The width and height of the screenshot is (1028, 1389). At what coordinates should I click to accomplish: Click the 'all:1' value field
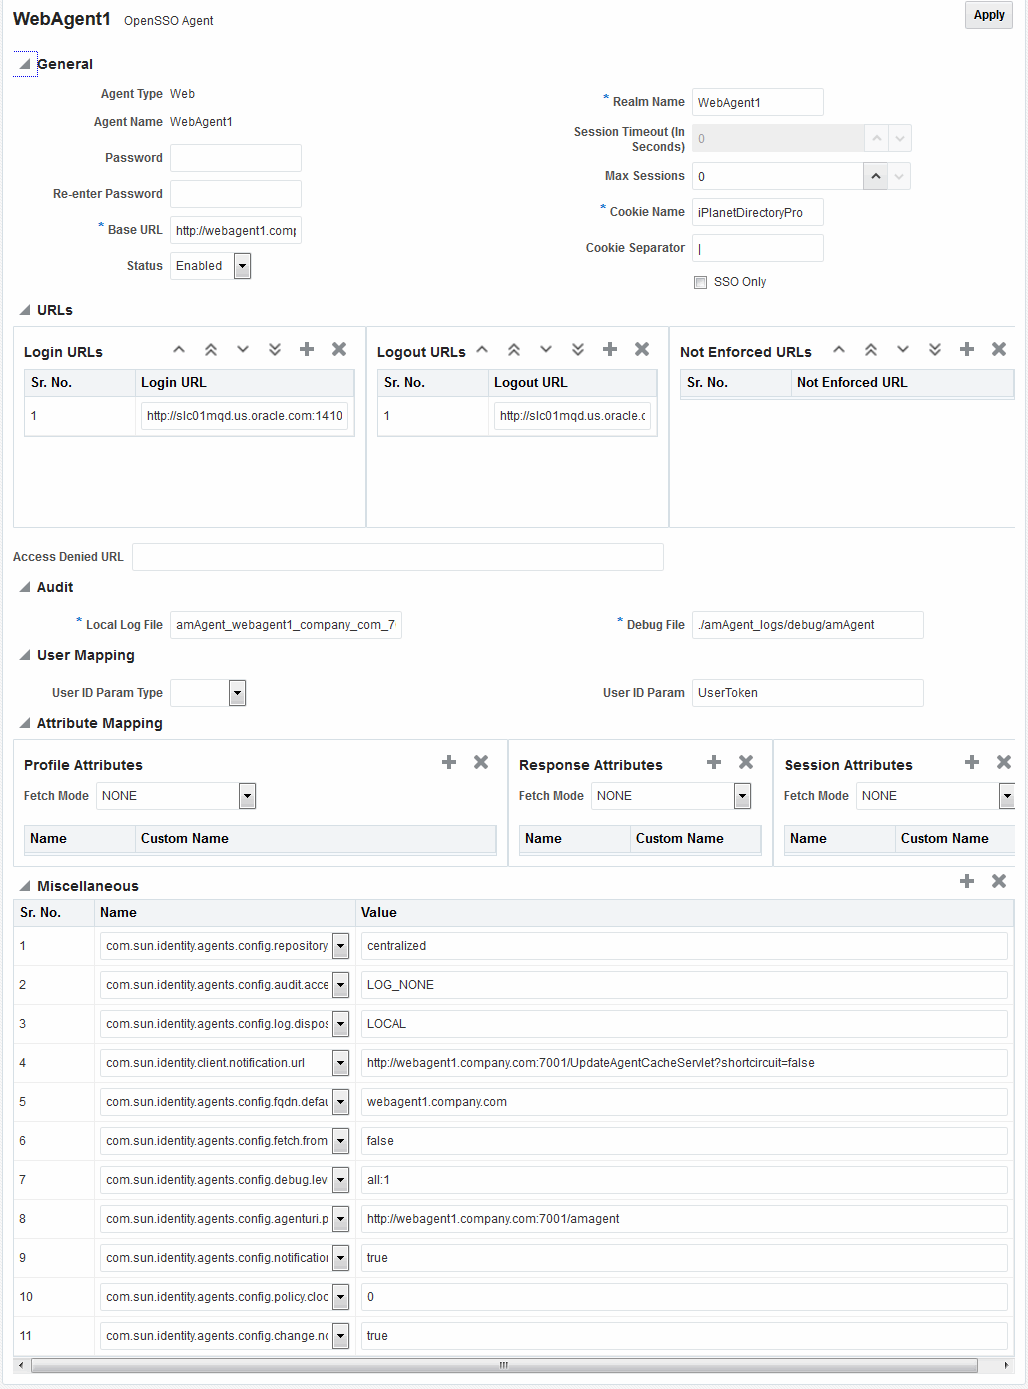[684, 1180]
